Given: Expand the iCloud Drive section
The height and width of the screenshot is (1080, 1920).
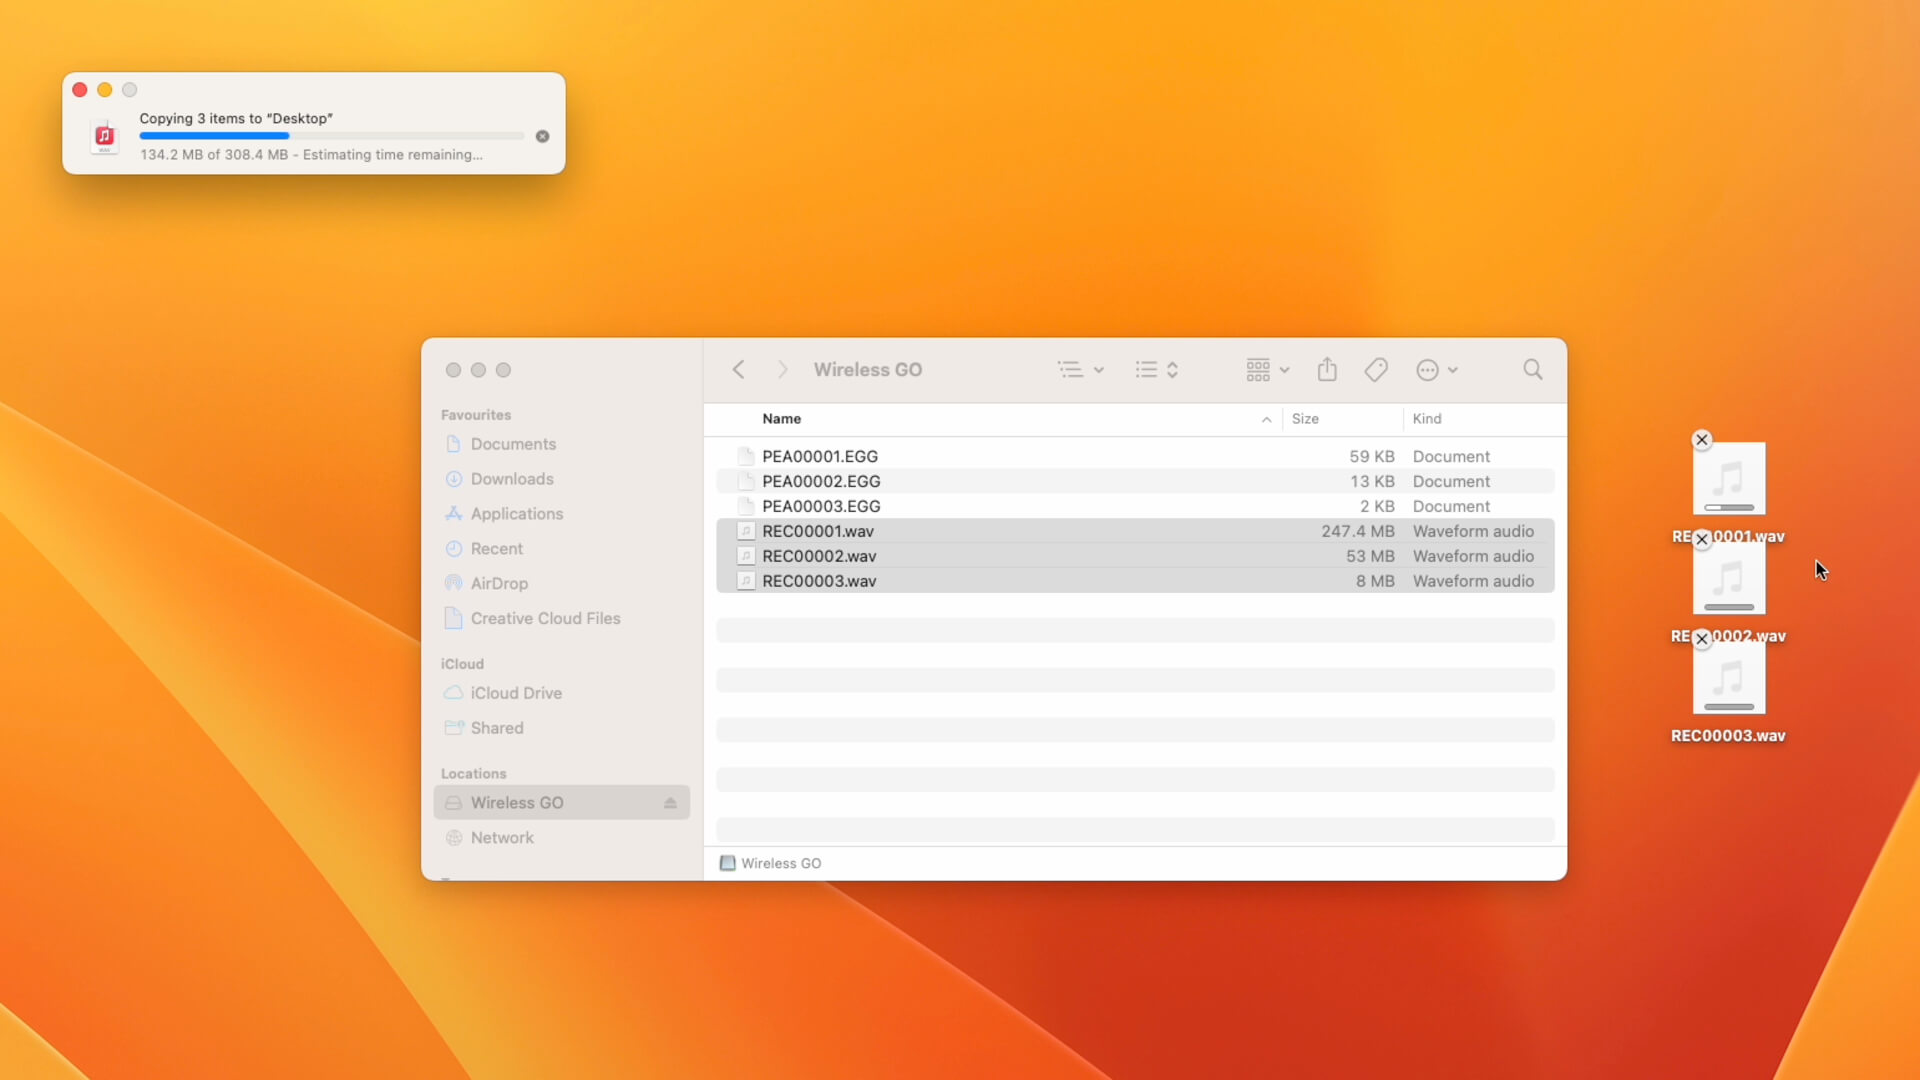Looking at the screenshot, I should [x=516, y=692].
